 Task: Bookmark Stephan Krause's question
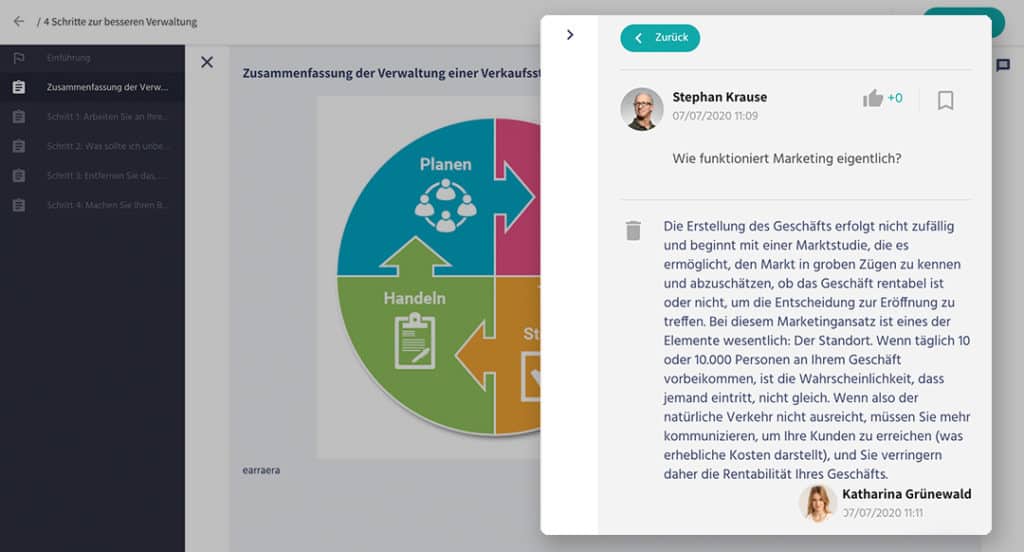point(945,100)
